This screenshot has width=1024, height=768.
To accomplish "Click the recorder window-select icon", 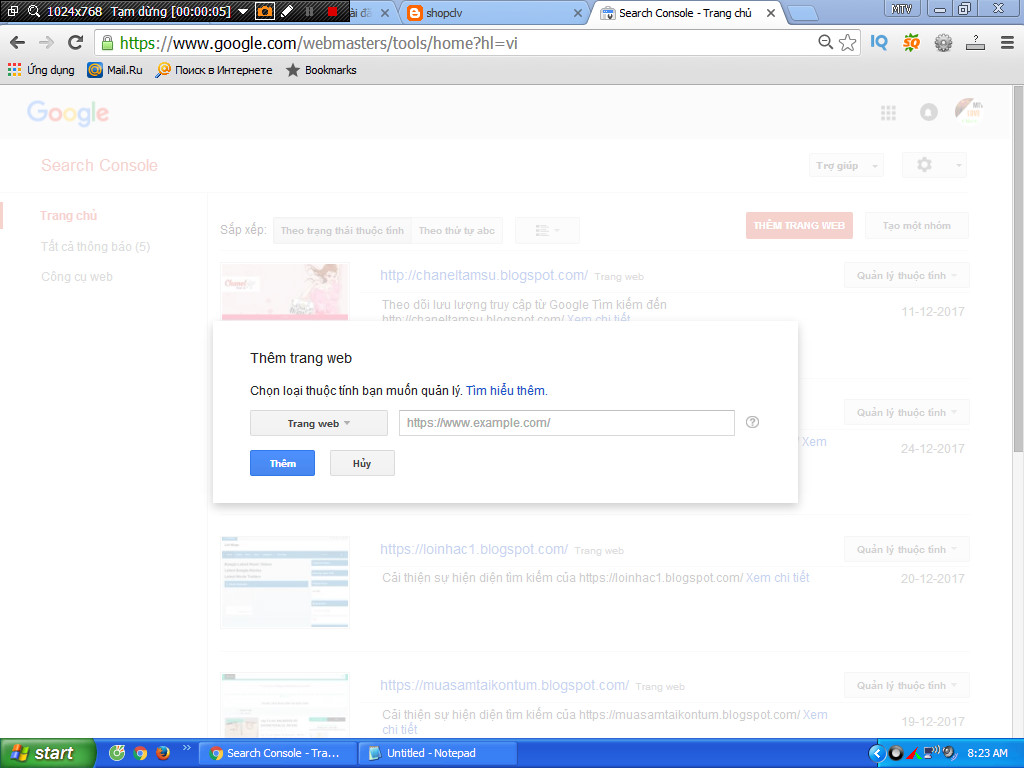I will tap(12, 11).
